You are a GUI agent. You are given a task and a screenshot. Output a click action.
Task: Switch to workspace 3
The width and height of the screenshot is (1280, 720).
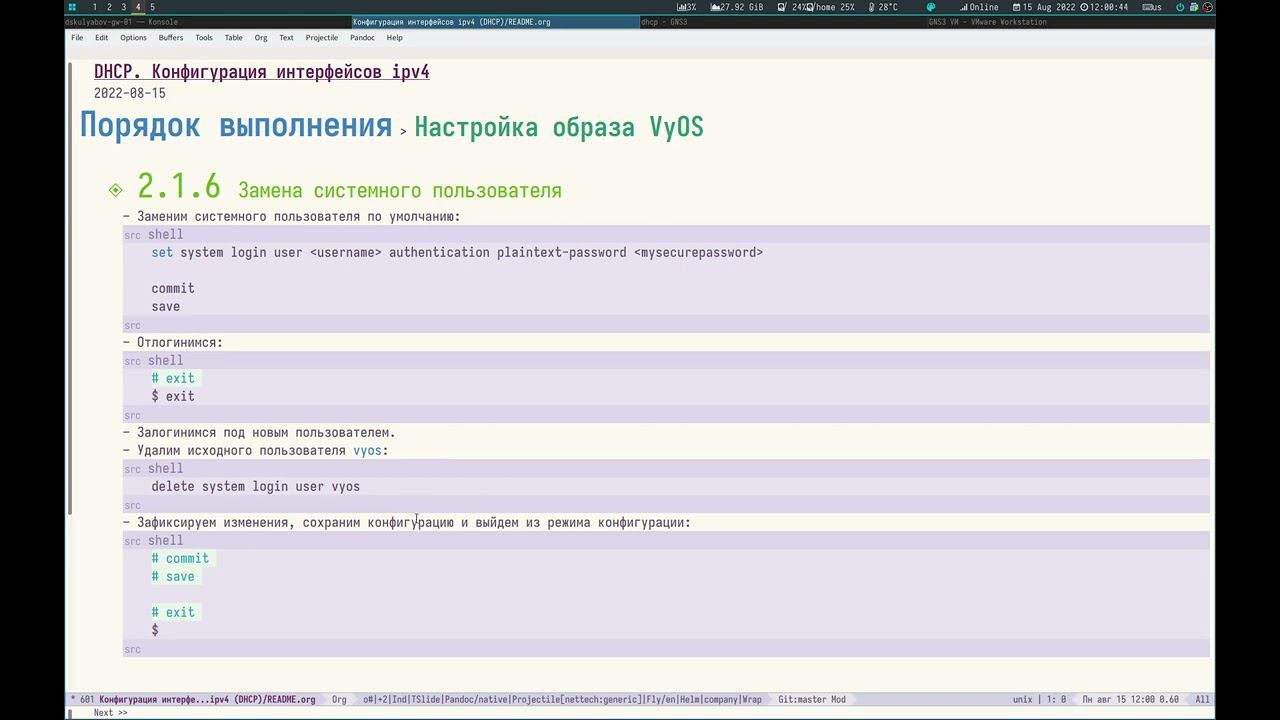click(124, 7)
